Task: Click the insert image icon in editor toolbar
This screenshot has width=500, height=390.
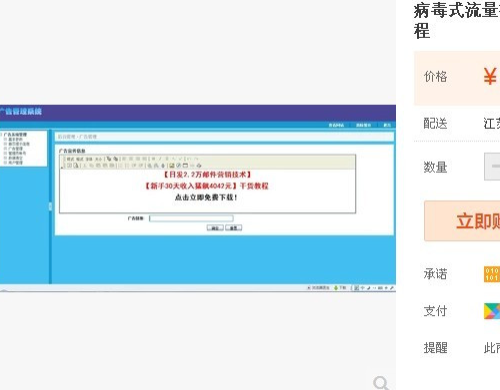Action: click(172, 165)
